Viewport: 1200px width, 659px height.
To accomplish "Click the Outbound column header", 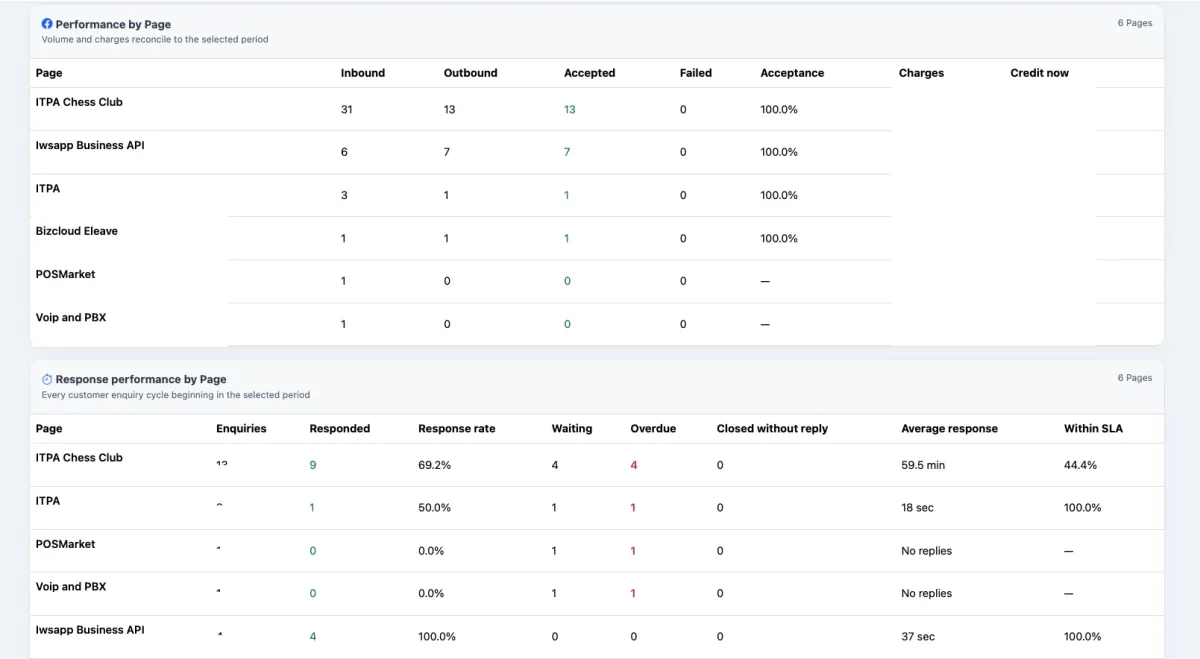I will tap(470, 73).
